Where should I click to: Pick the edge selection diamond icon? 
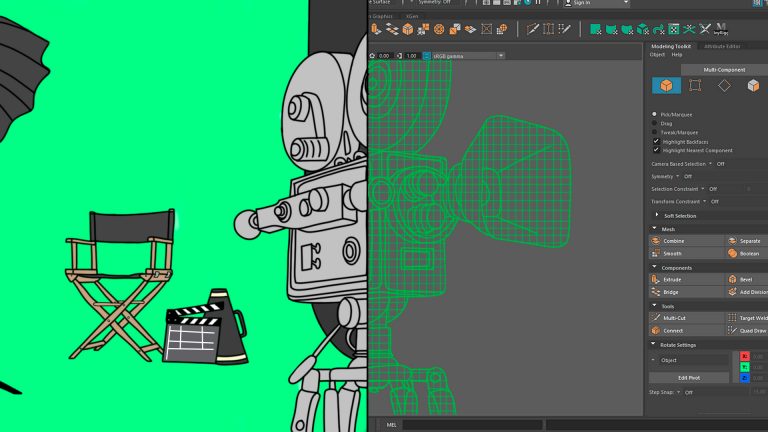coord(724,86)
